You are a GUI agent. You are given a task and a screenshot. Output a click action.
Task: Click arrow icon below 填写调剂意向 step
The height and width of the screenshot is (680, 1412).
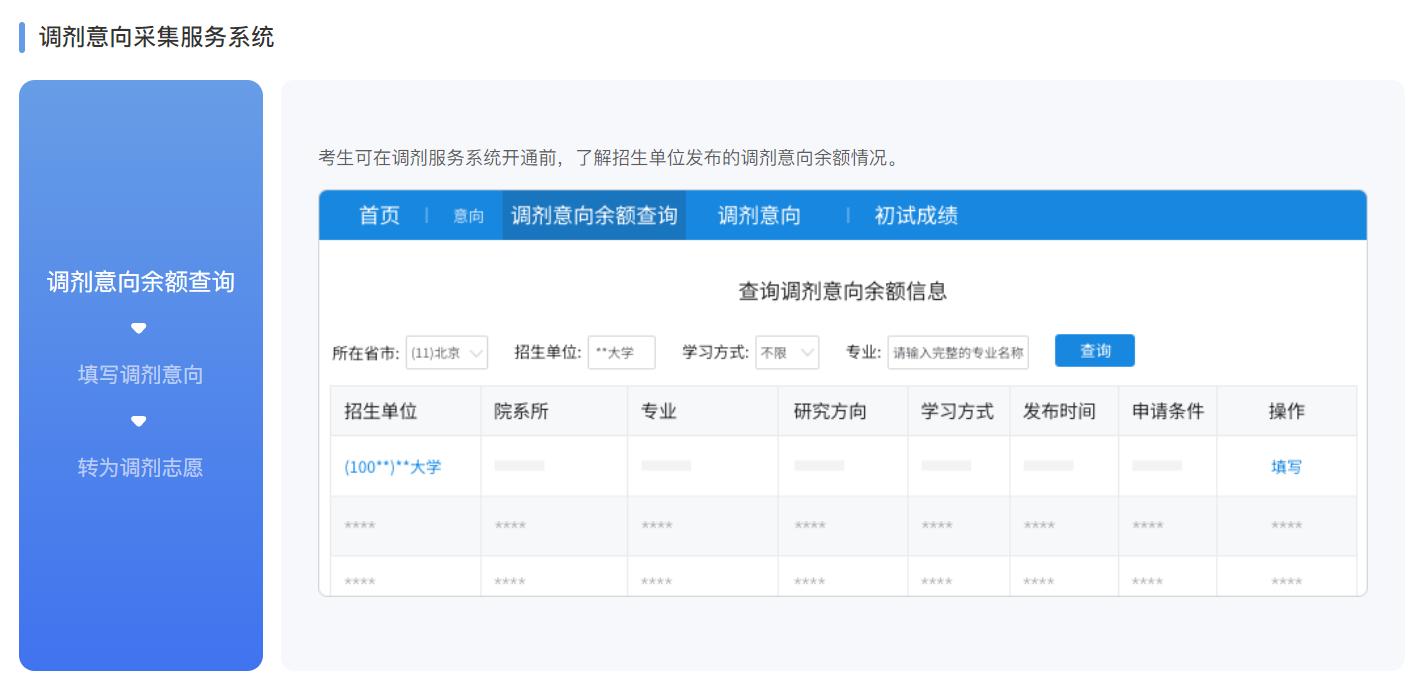(x=139, y=421)
